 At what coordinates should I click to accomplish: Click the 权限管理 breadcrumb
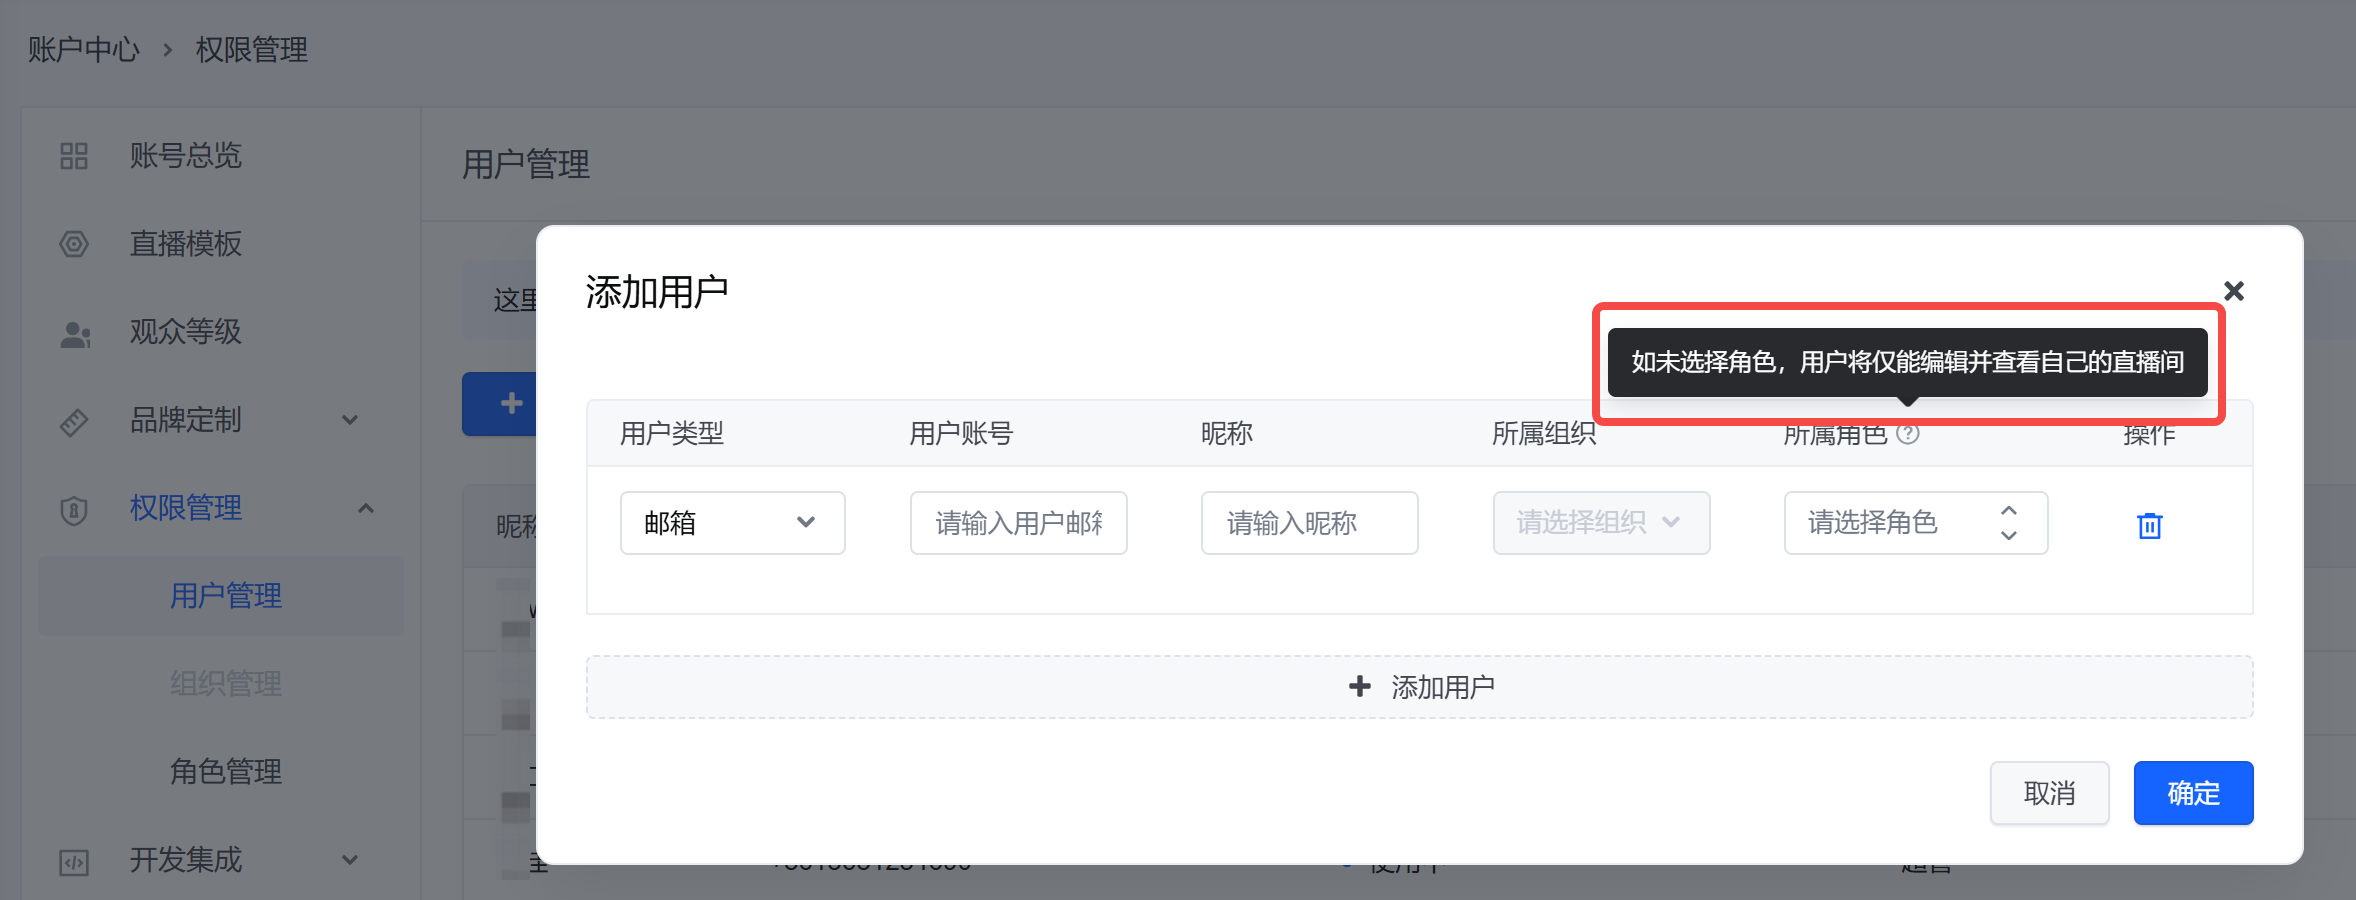coord(252,50)
